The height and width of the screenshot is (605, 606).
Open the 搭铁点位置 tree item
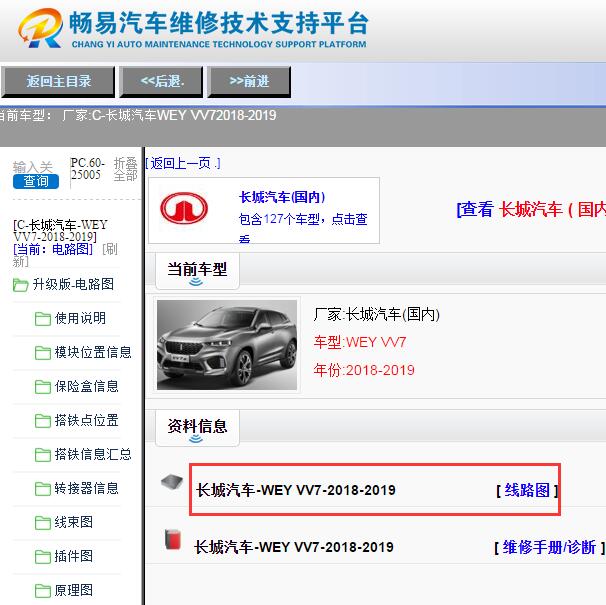point(87,421)
